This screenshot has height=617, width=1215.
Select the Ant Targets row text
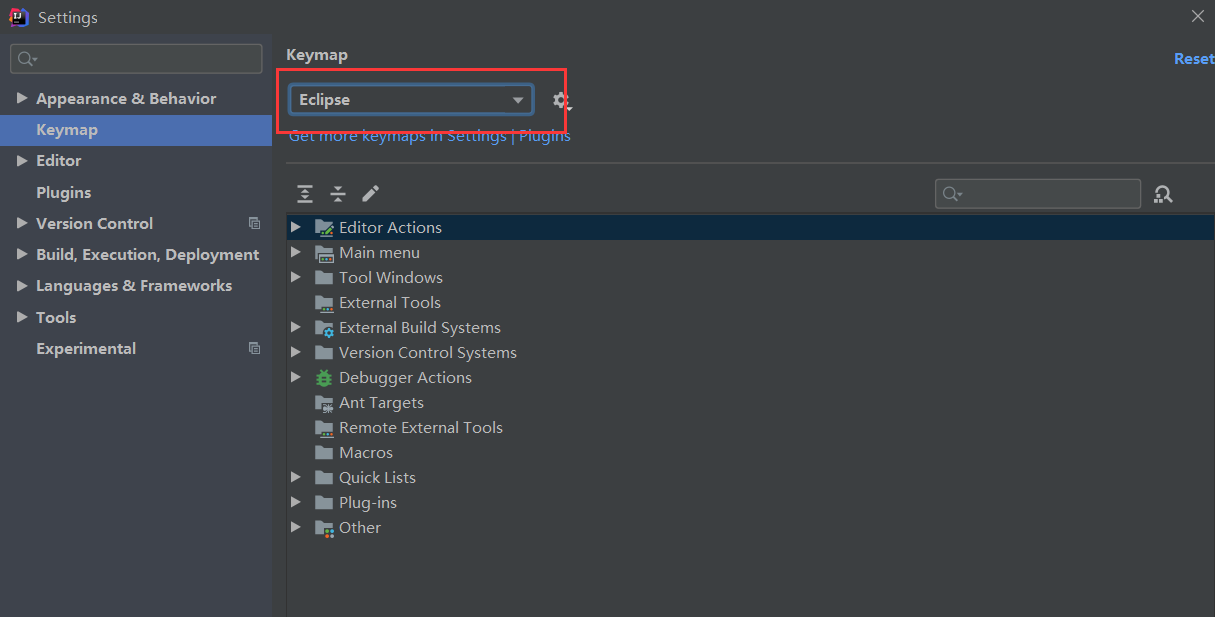pyautogui.click(x=381, y=403)
